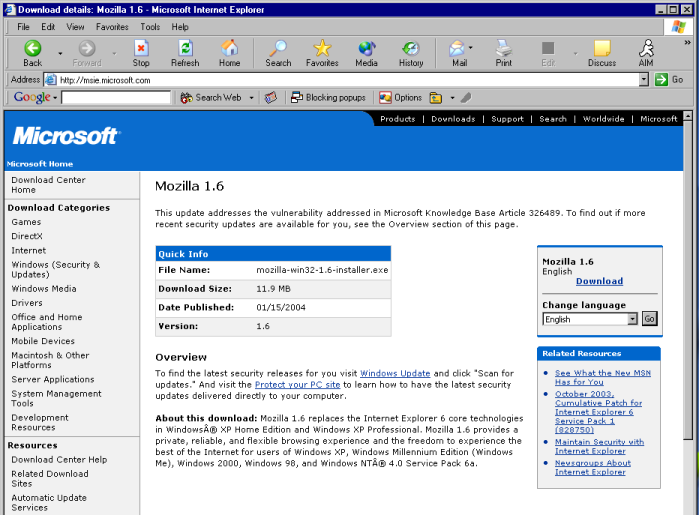The height and width of the screenshot is (515, 699).
Task: Click the green Go arrow button
Action: pyautogui.click(x=661, y=80)
